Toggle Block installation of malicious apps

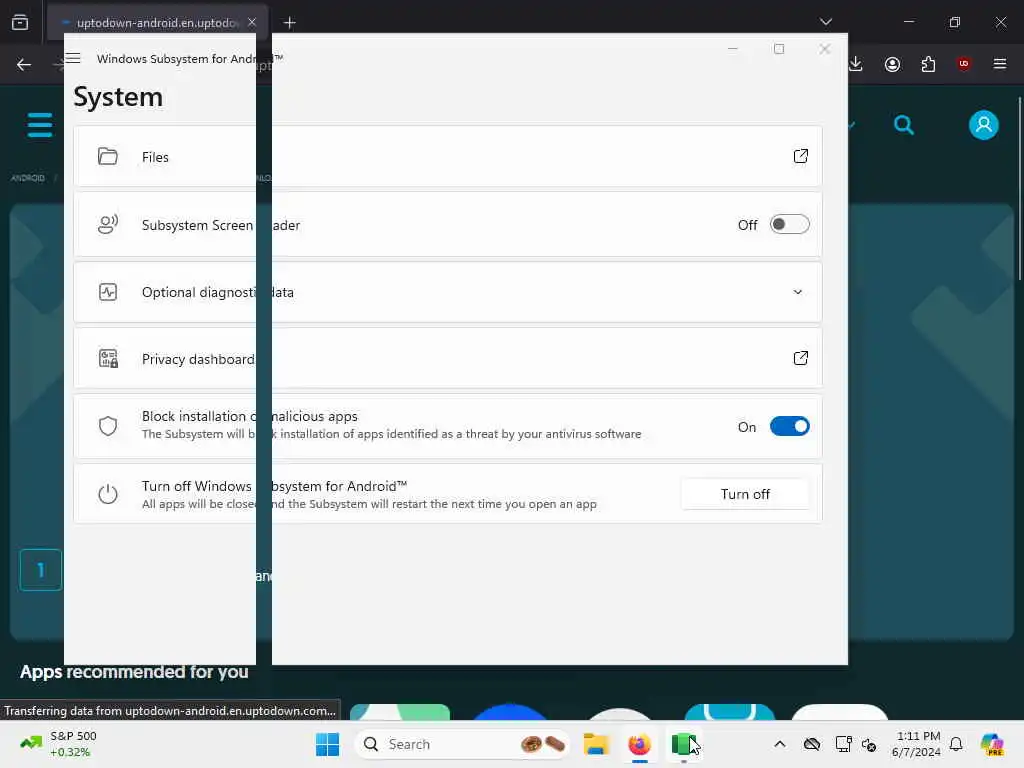[790, 426]
